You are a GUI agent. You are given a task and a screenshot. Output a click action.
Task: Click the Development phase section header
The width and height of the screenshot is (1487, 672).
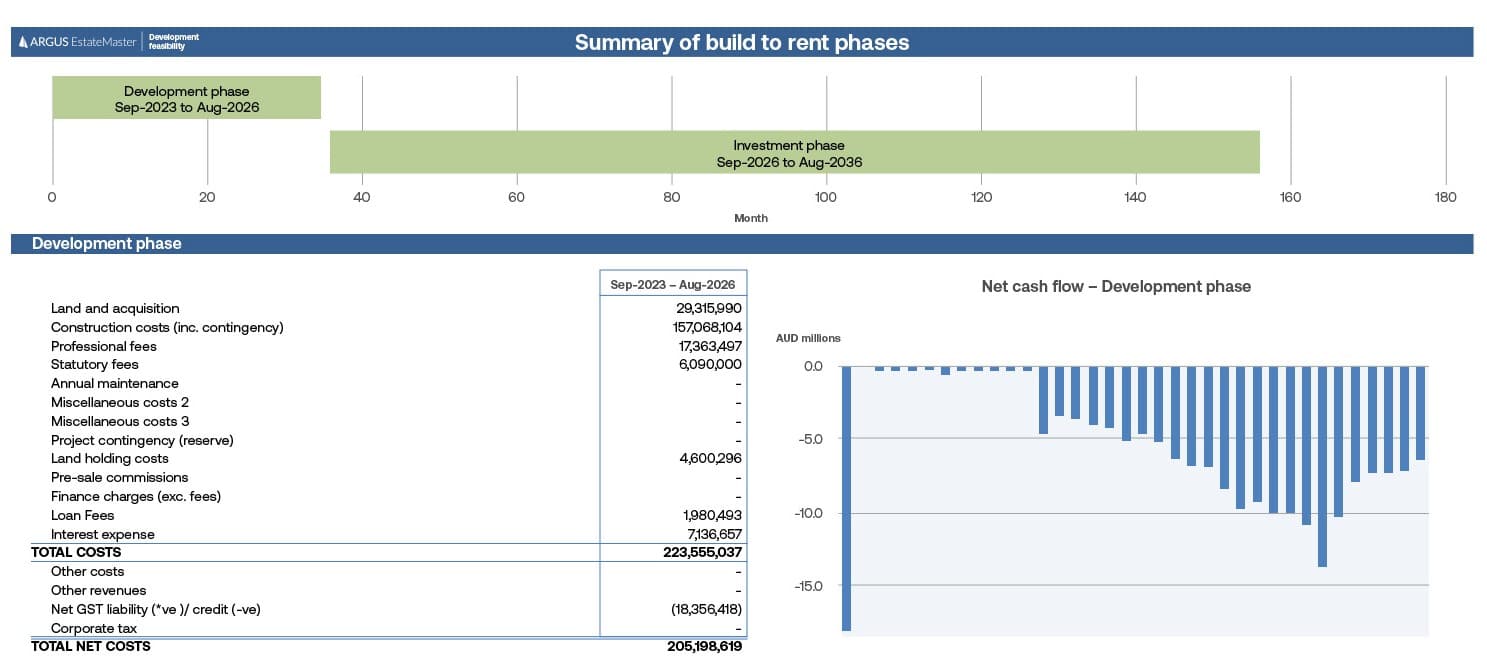106,243
